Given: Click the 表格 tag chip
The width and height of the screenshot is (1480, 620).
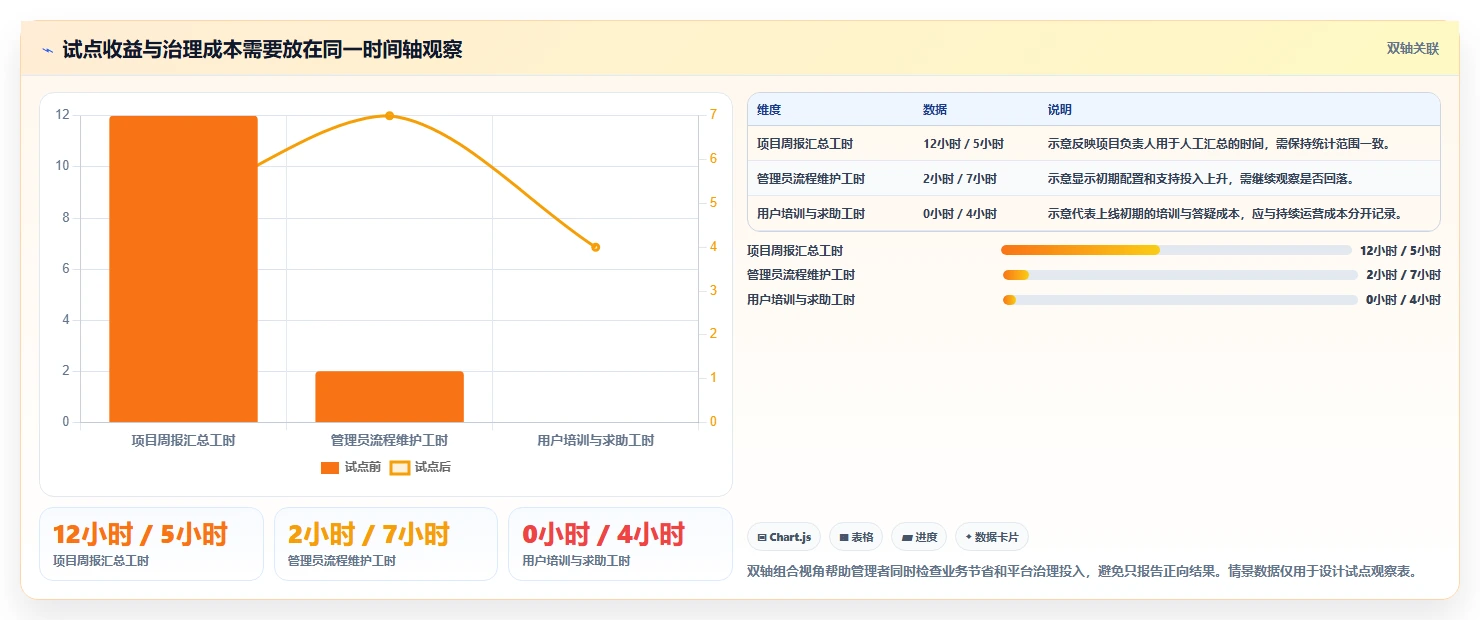Looking at the screenshot, I should (856, 537).
